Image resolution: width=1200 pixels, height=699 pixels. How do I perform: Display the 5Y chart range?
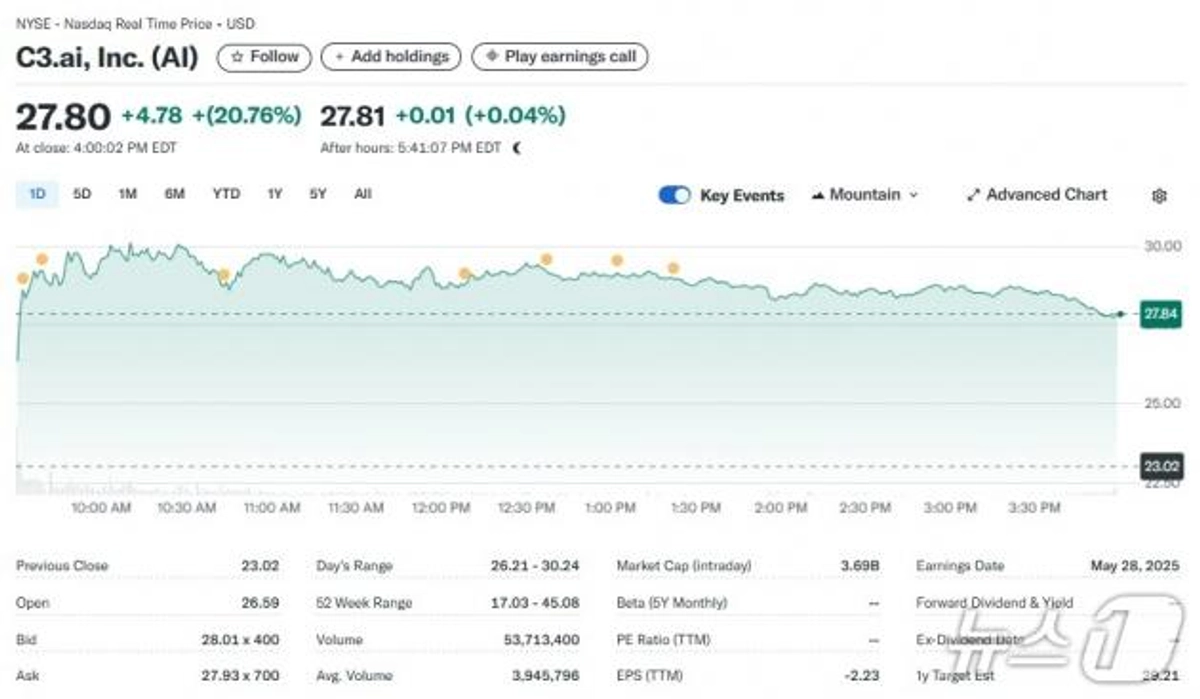coord(317,194)
